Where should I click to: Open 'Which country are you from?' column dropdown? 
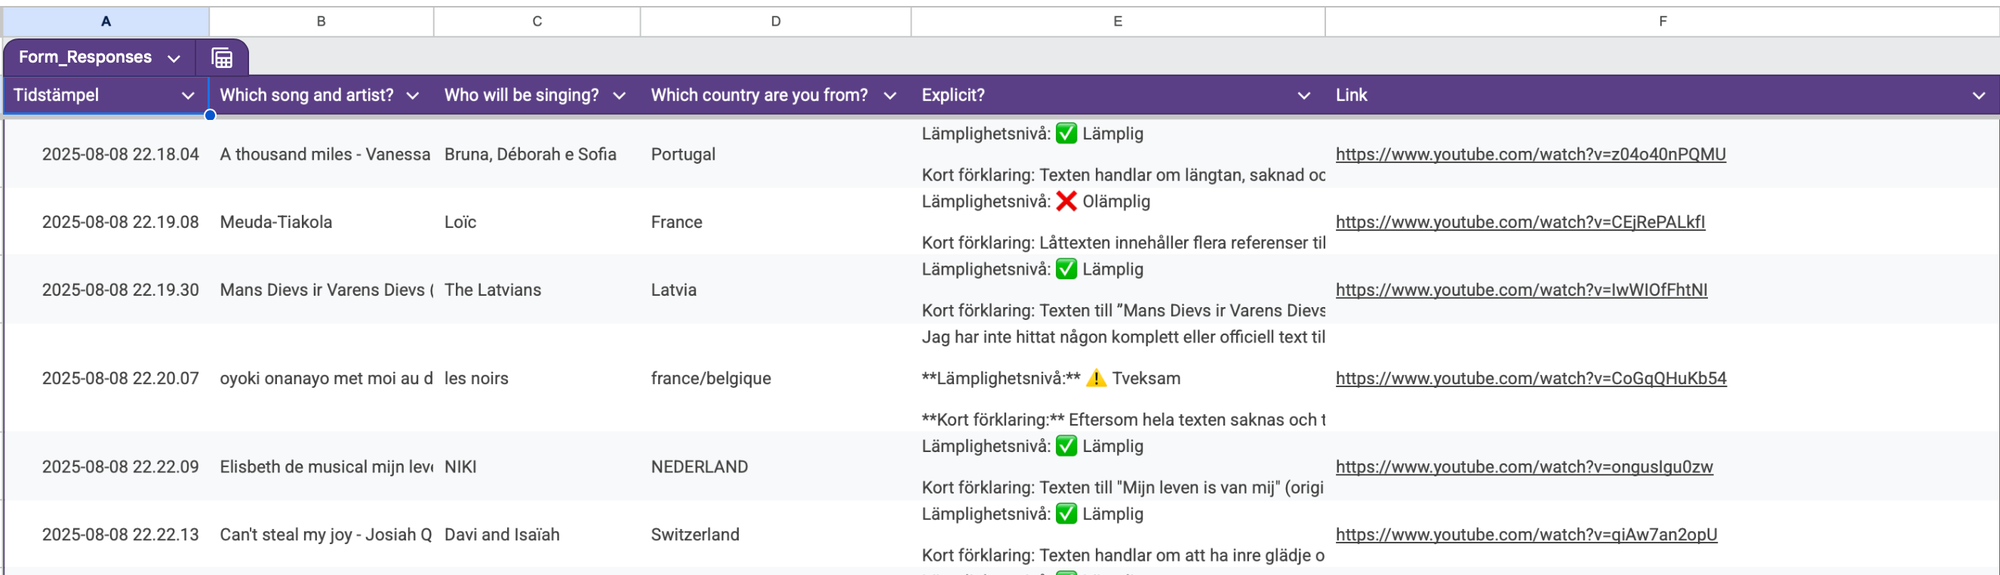[890, 96]
